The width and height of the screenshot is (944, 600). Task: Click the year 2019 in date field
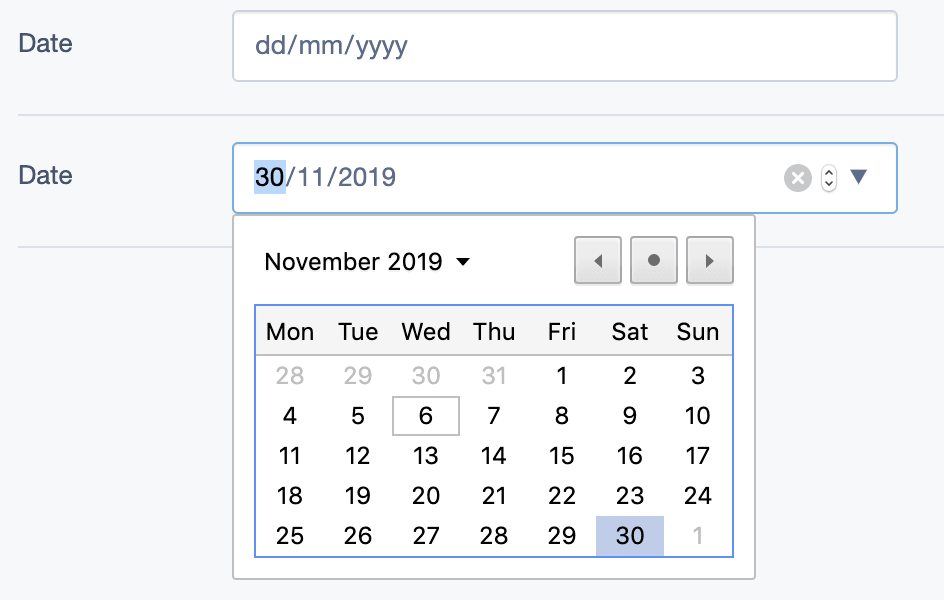pyautogui.click(x=367, y=178)
